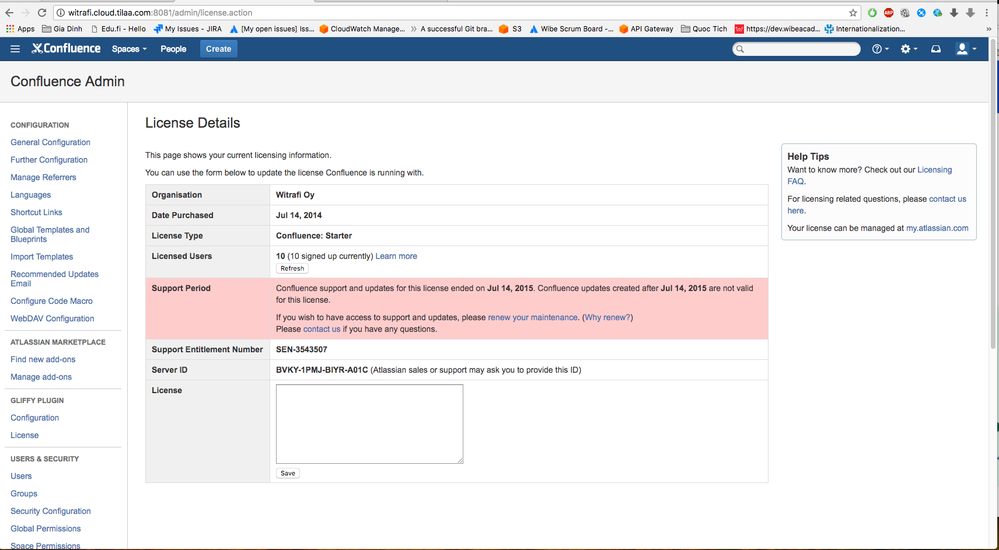The width and height of the screenshot is (999, 550).
Task: Click renew your maintenance link
Action: pyautogui.click(x=533, y=317)
